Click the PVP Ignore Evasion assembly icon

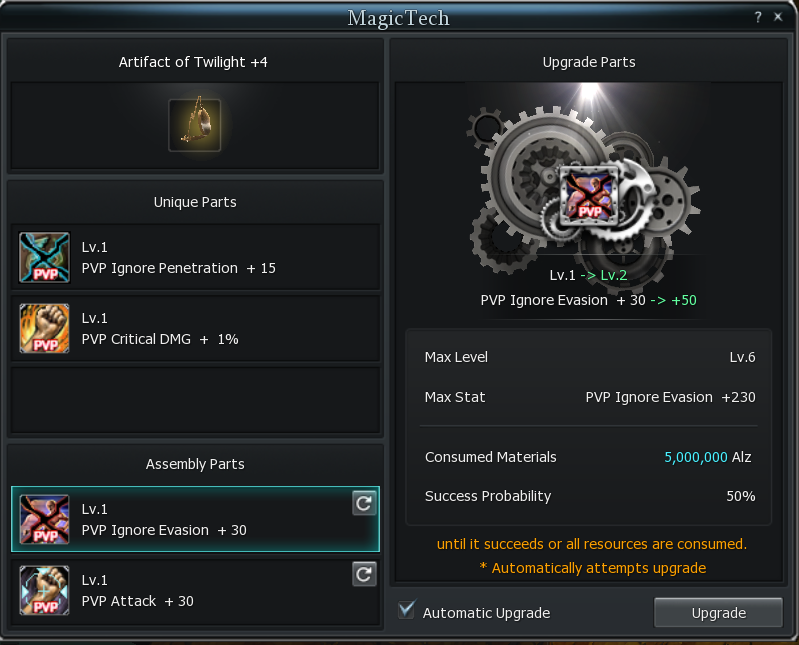tap(45, 520)
